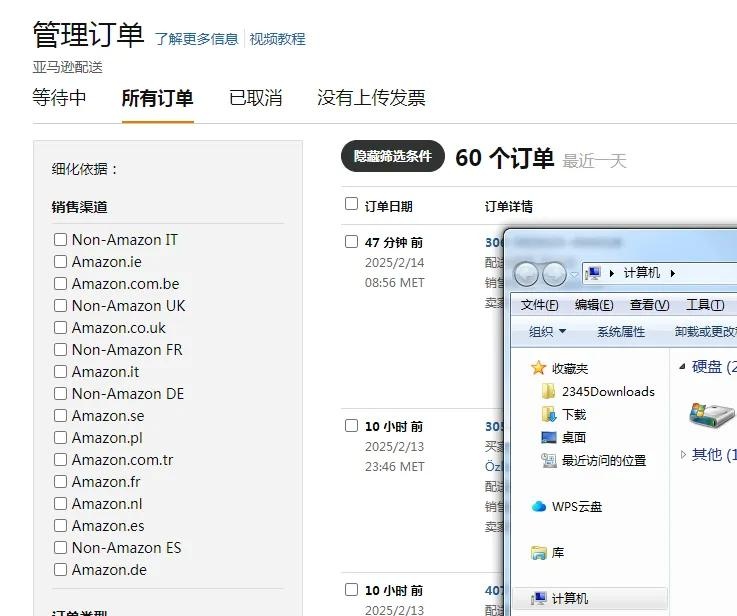Select 2345Downloads in favorites list

pyautogui.click(x=608, y=391)
